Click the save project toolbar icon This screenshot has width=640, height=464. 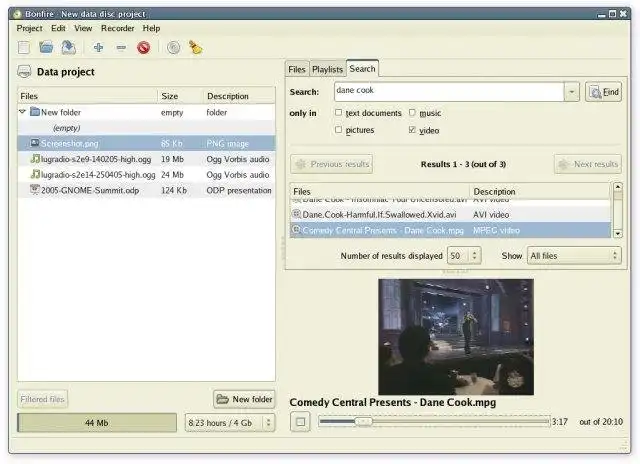click(69, 48)
